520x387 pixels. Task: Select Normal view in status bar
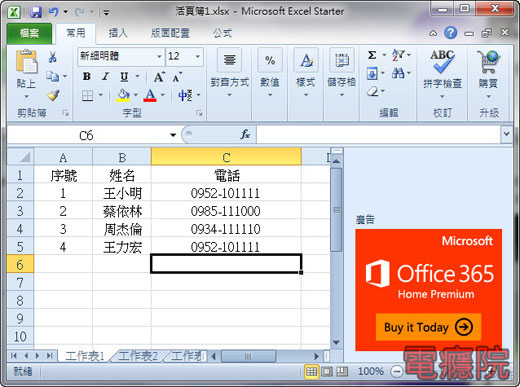point(311,371)
